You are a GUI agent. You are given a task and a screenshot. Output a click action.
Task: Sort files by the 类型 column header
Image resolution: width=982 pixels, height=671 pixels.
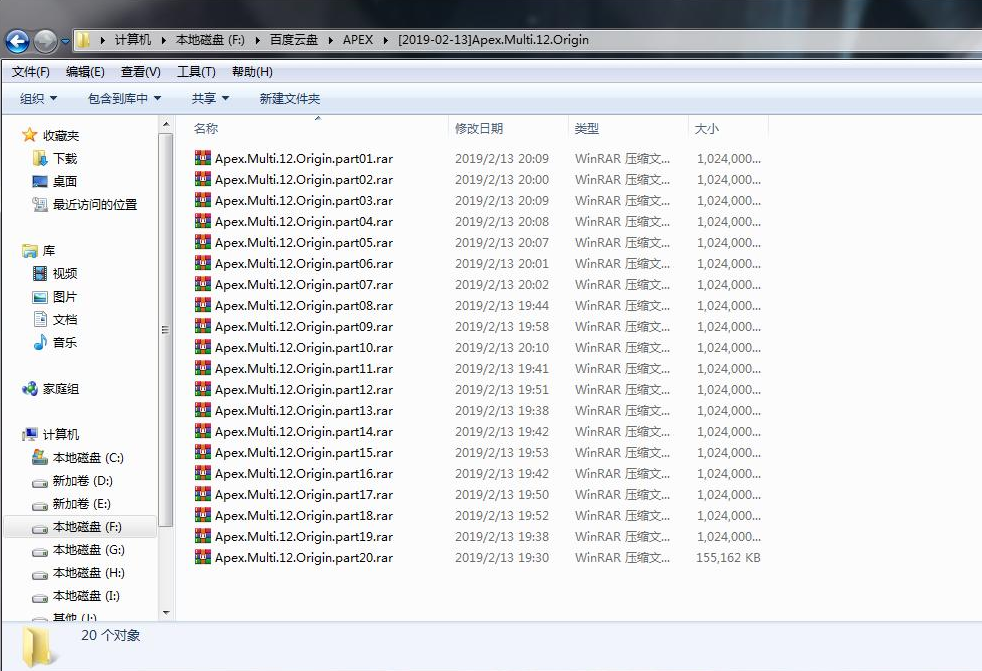tap(587, 128)
